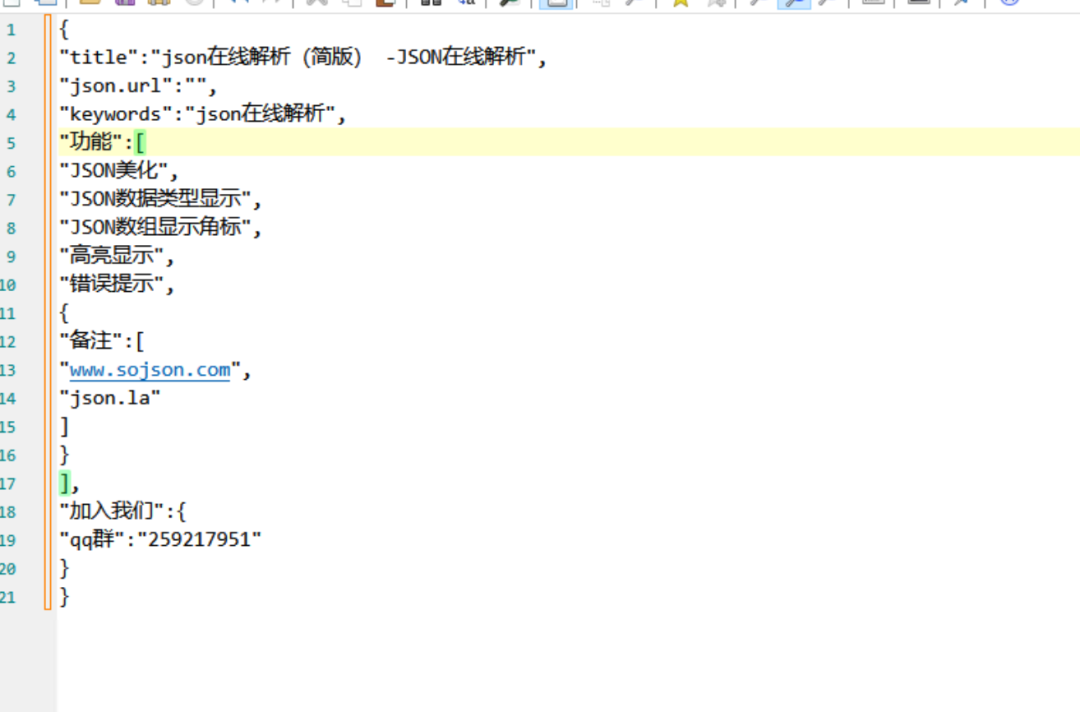The width and height of the screenshot is (1080, 712).
Task: Click the "json.la" string on line 14
Action: tap(110, 398)
